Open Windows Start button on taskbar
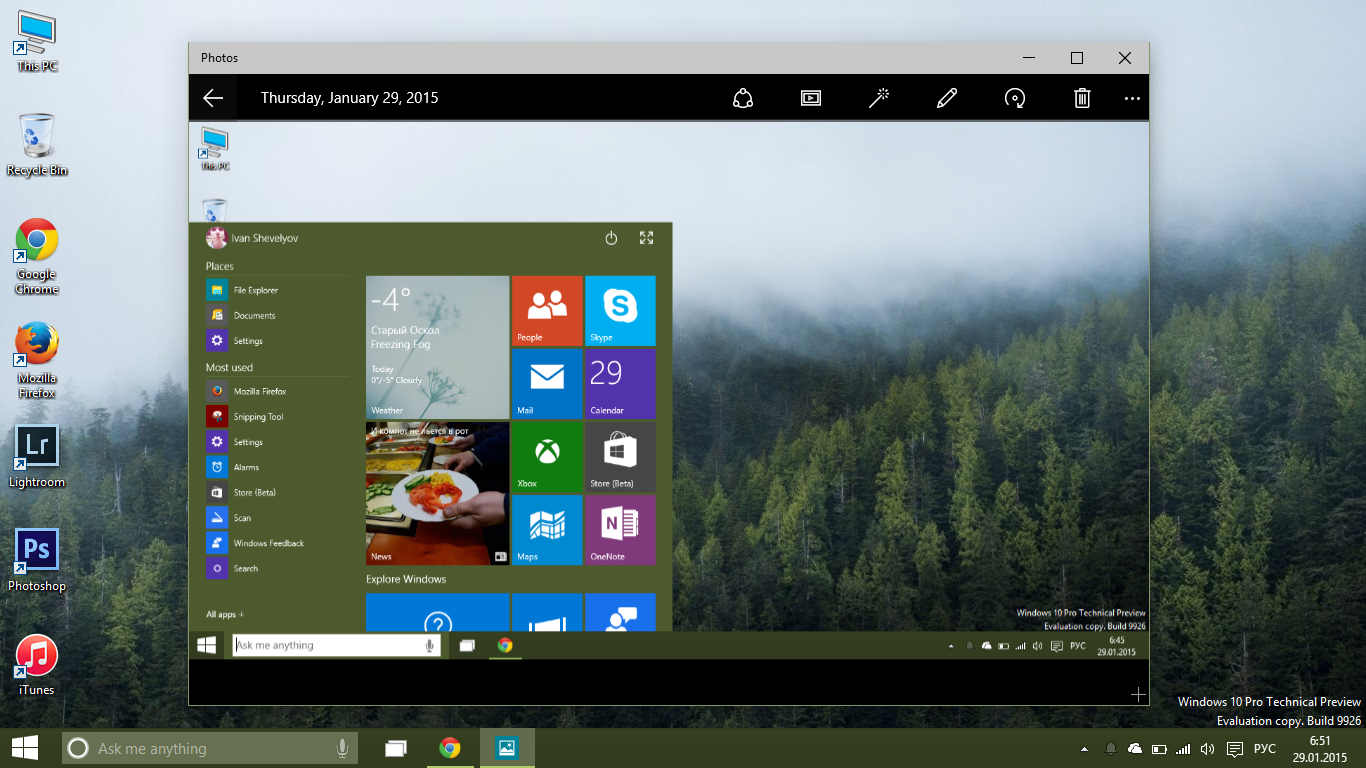The height and width of the screenshot is (768, 1366). tap(25, 748)
